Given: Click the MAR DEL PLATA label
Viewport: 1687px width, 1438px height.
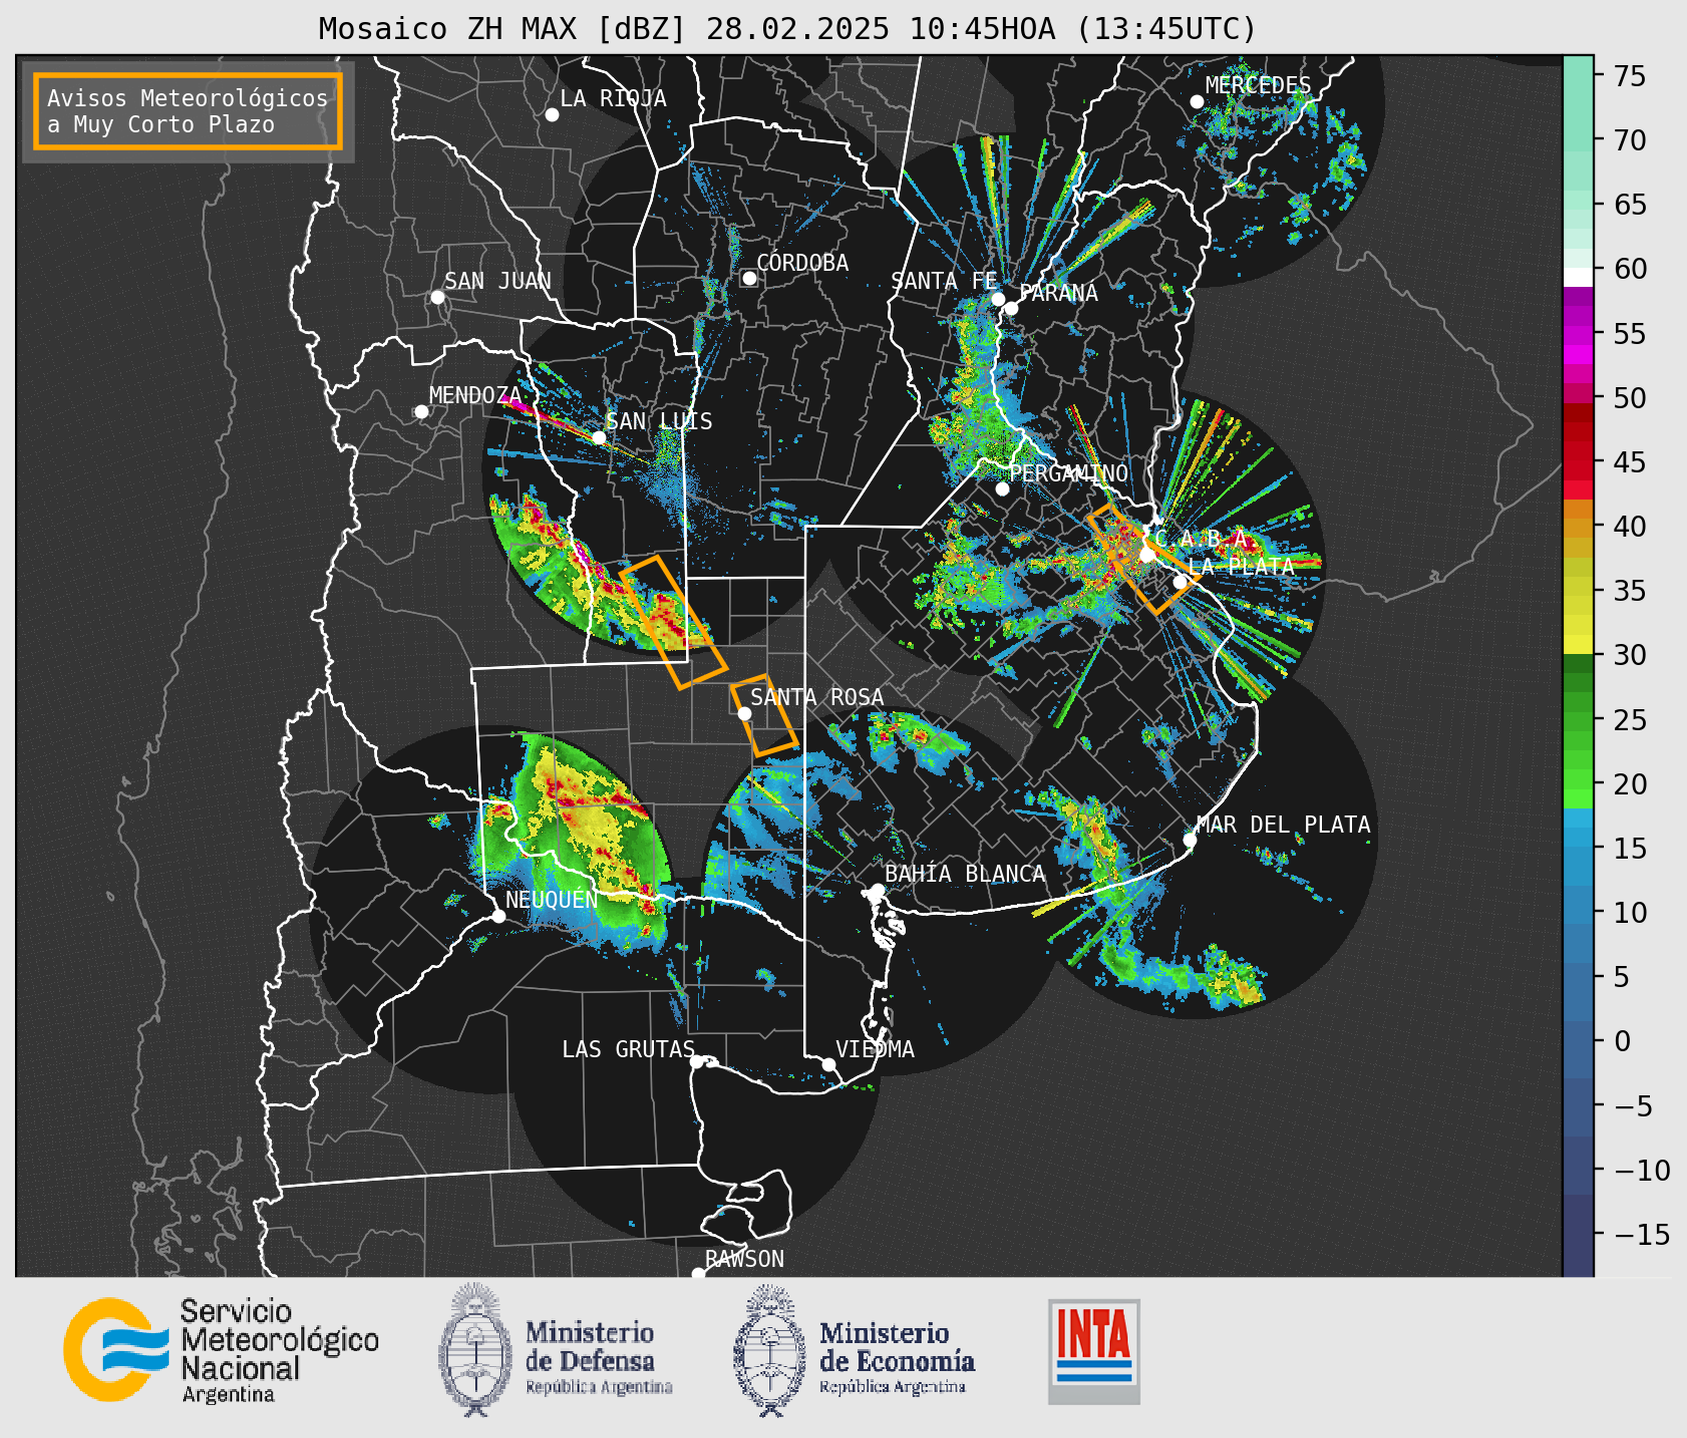Looking at the screenshot, I should click(1283, 824).
